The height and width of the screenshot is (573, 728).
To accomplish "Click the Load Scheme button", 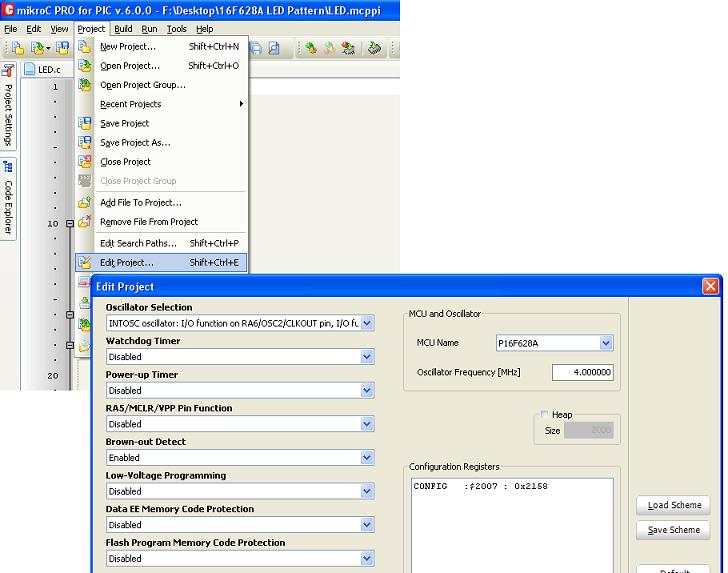I will pos(673,505).
